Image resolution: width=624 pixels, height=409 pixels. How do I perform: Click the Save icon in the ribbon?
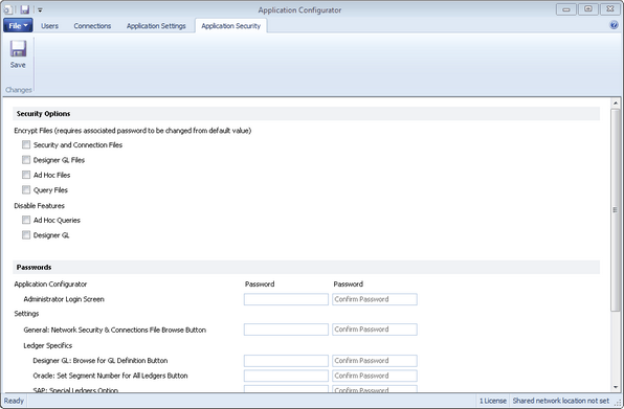(18, 50)
